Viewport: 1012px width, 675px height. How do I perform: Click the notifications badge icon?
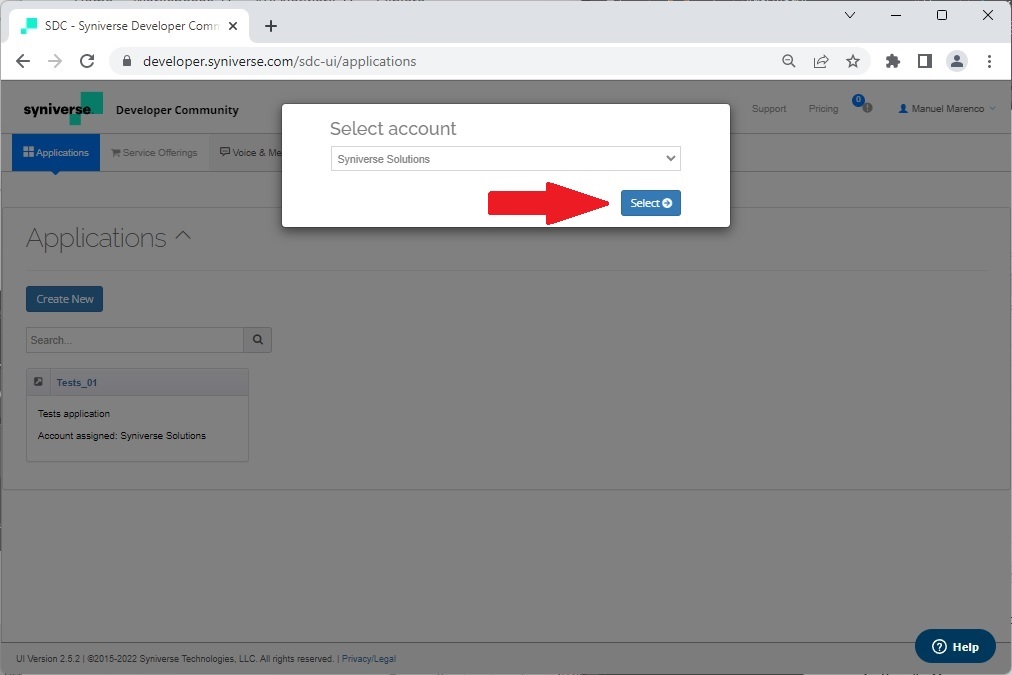(862, 104)
